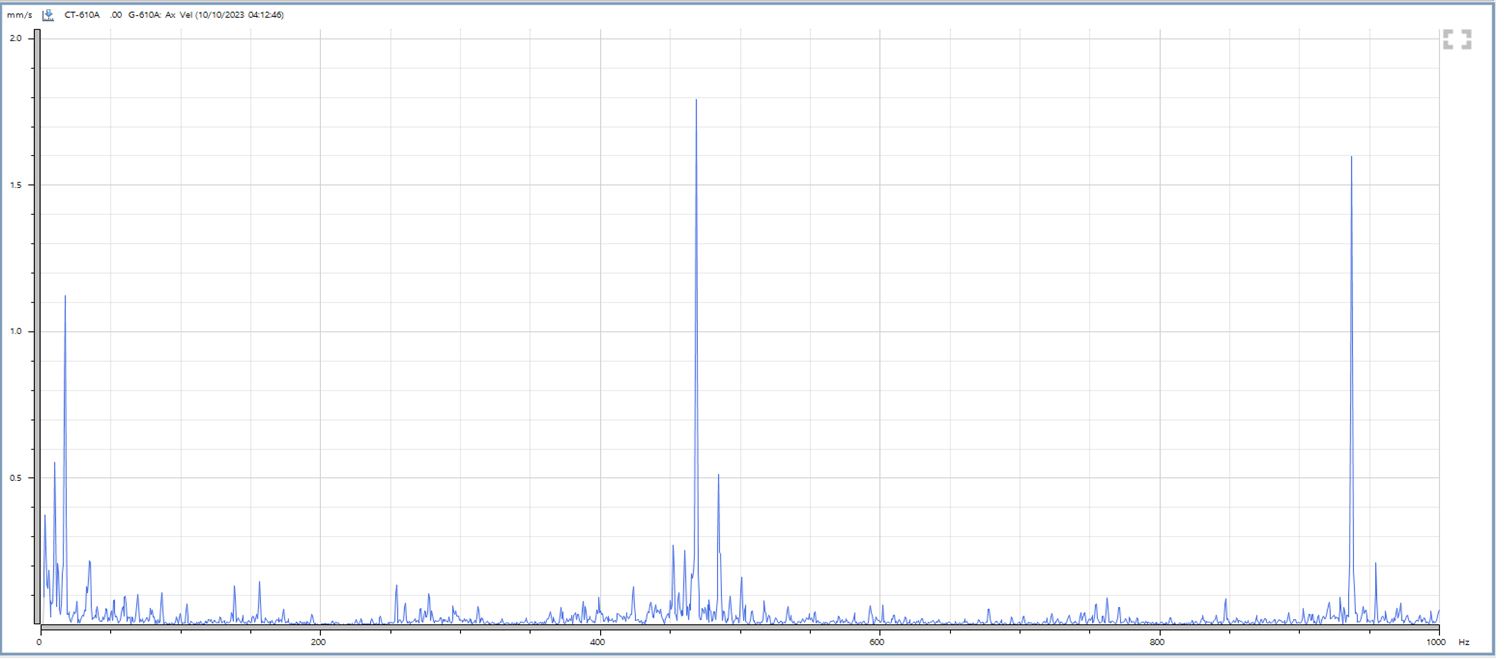Click the 800 label on the X-axis
The height and width of the screenshot is (660, 1504).
click(x=1158, y=641)
